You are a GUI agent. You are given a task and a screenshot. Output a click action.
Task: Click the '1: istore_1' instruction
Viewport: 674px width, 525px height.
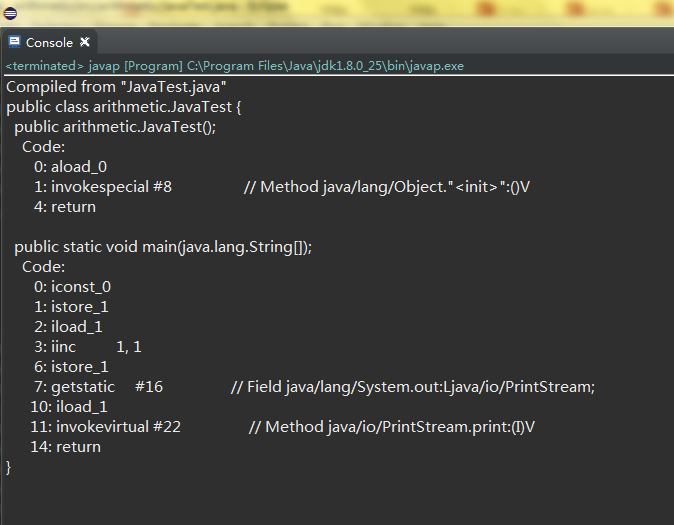71,307
